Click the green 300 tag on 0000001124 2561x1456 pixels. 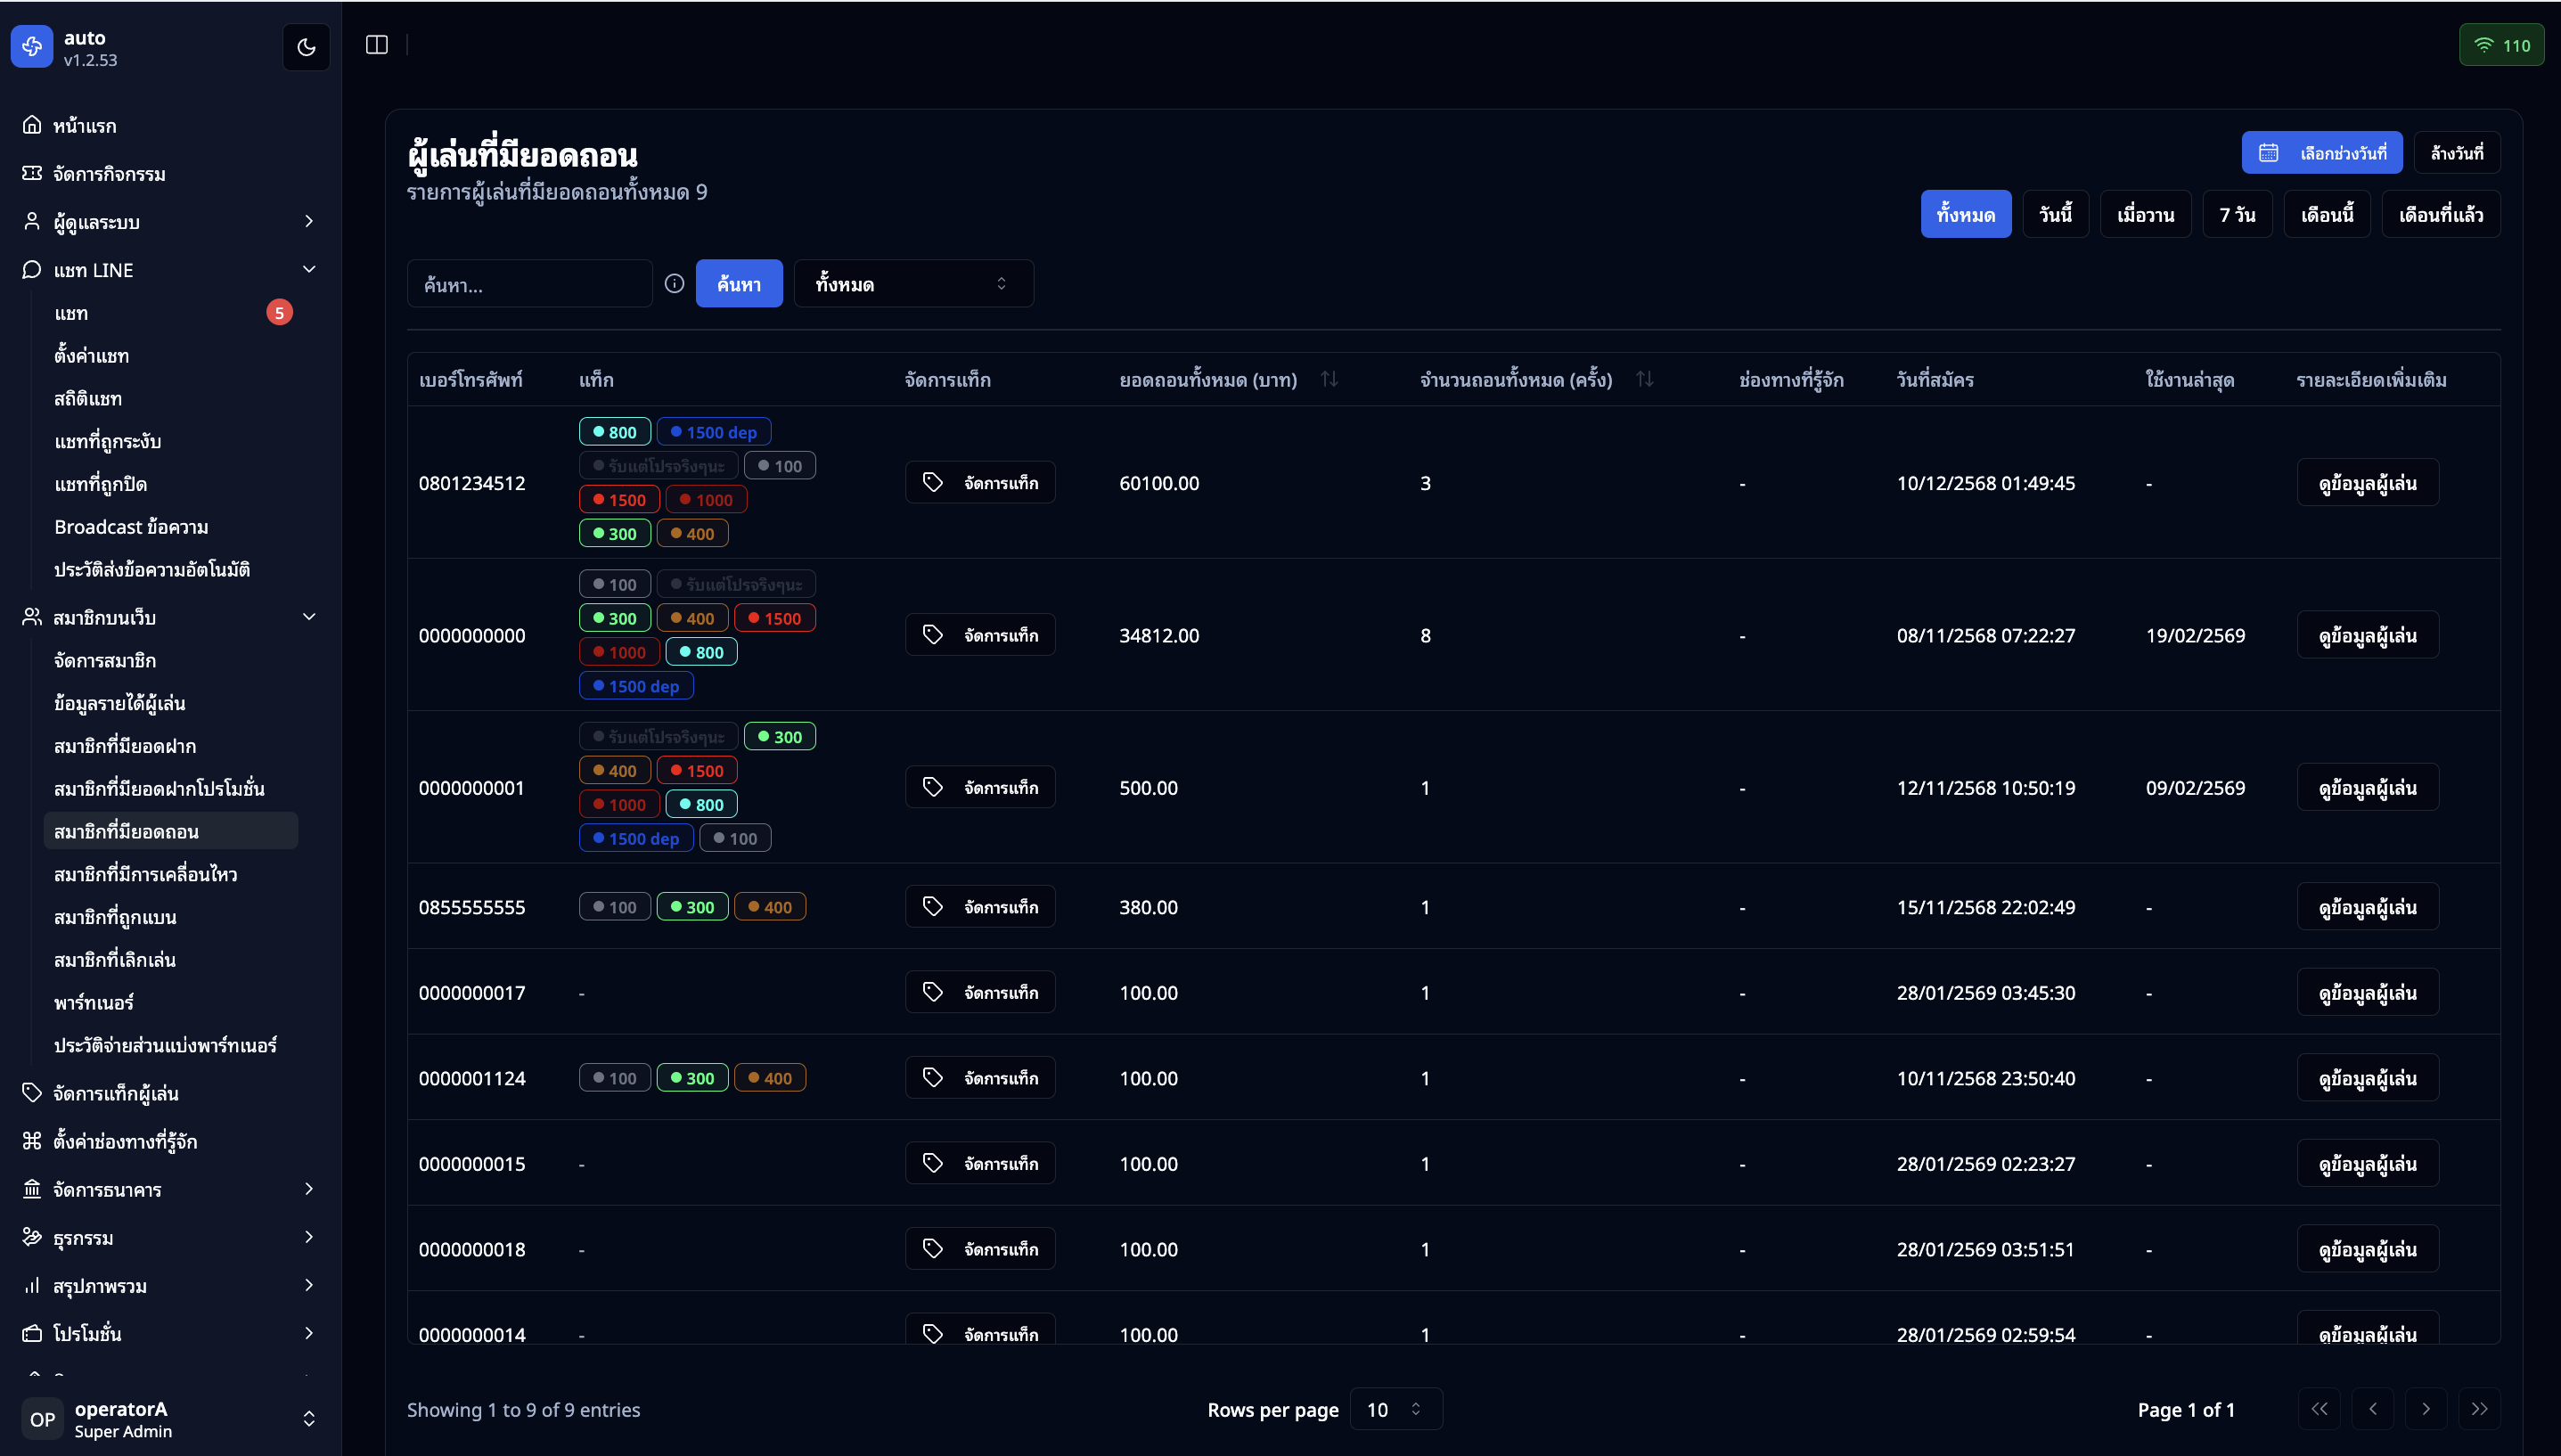(692, 1078)
